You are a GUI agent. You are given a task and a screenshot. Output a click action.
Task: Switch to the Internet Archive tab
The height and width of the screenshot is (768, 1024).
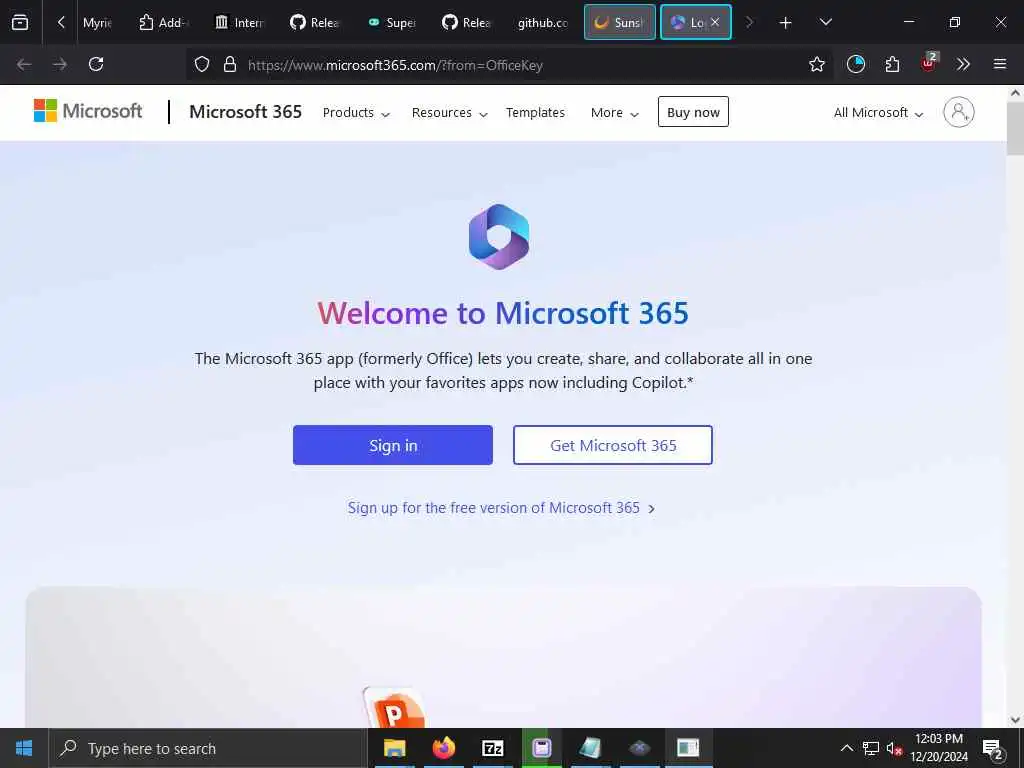tap(240, 23)
